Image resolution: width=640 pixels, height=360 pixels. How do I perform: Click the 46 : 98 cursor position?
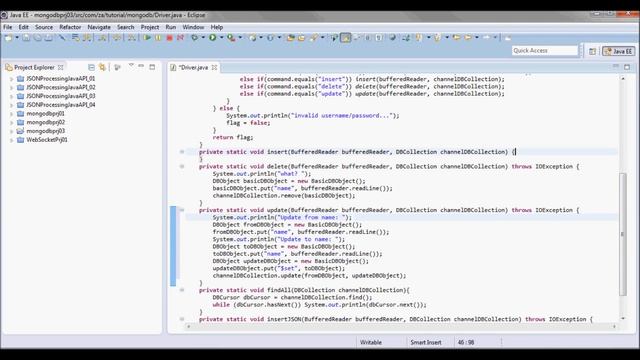tap(466, 342)
